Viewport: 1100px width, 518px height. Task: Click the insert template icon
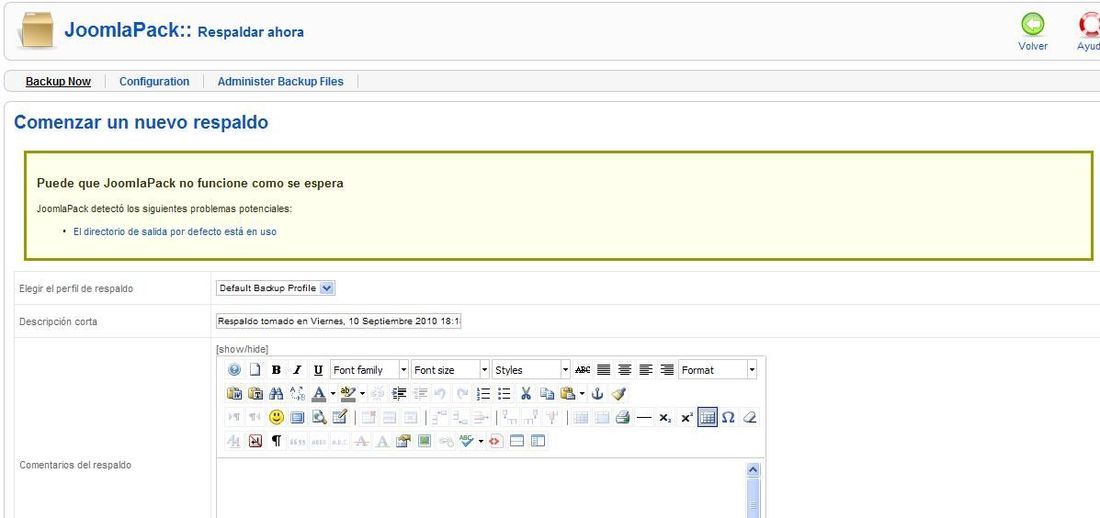pos(538,441)
